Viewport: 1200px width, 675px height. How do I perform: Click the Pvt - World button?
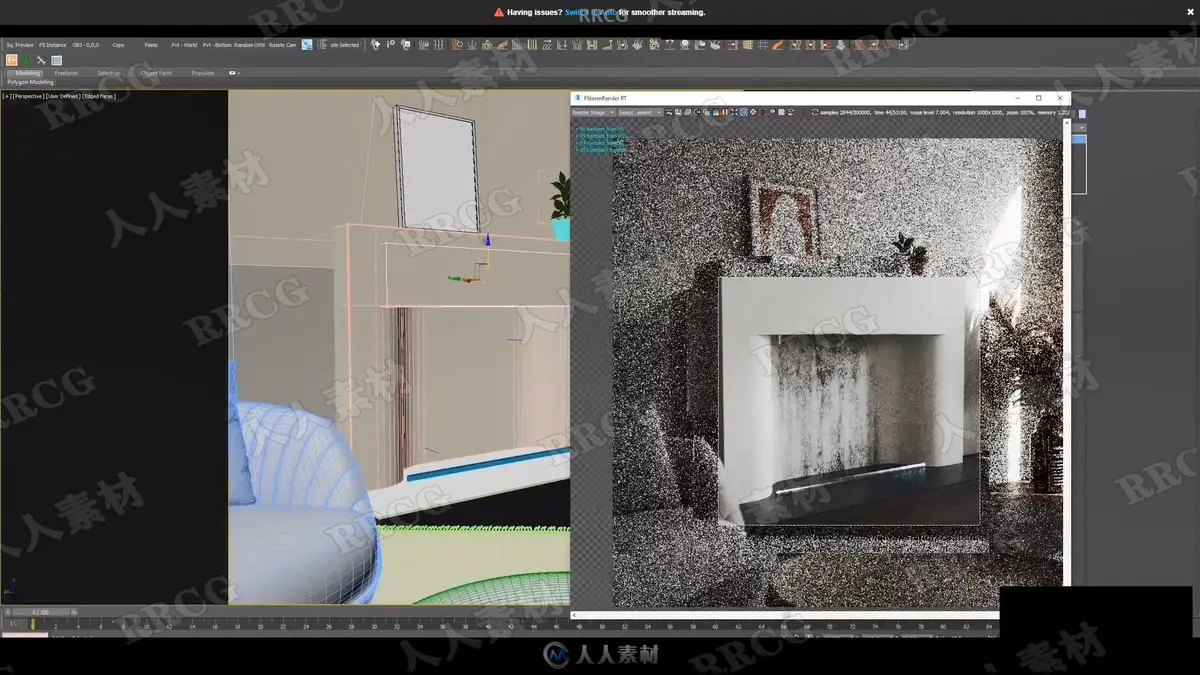tap(184, 45)
